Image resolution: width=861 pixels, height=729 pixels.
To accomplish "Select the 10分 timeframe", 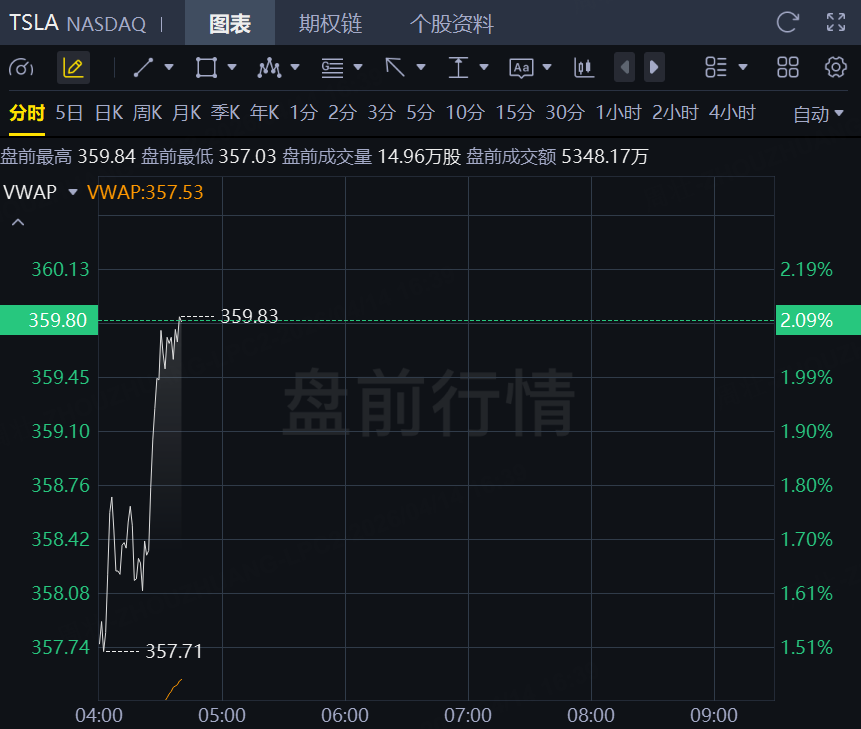I will pos(465,113).
